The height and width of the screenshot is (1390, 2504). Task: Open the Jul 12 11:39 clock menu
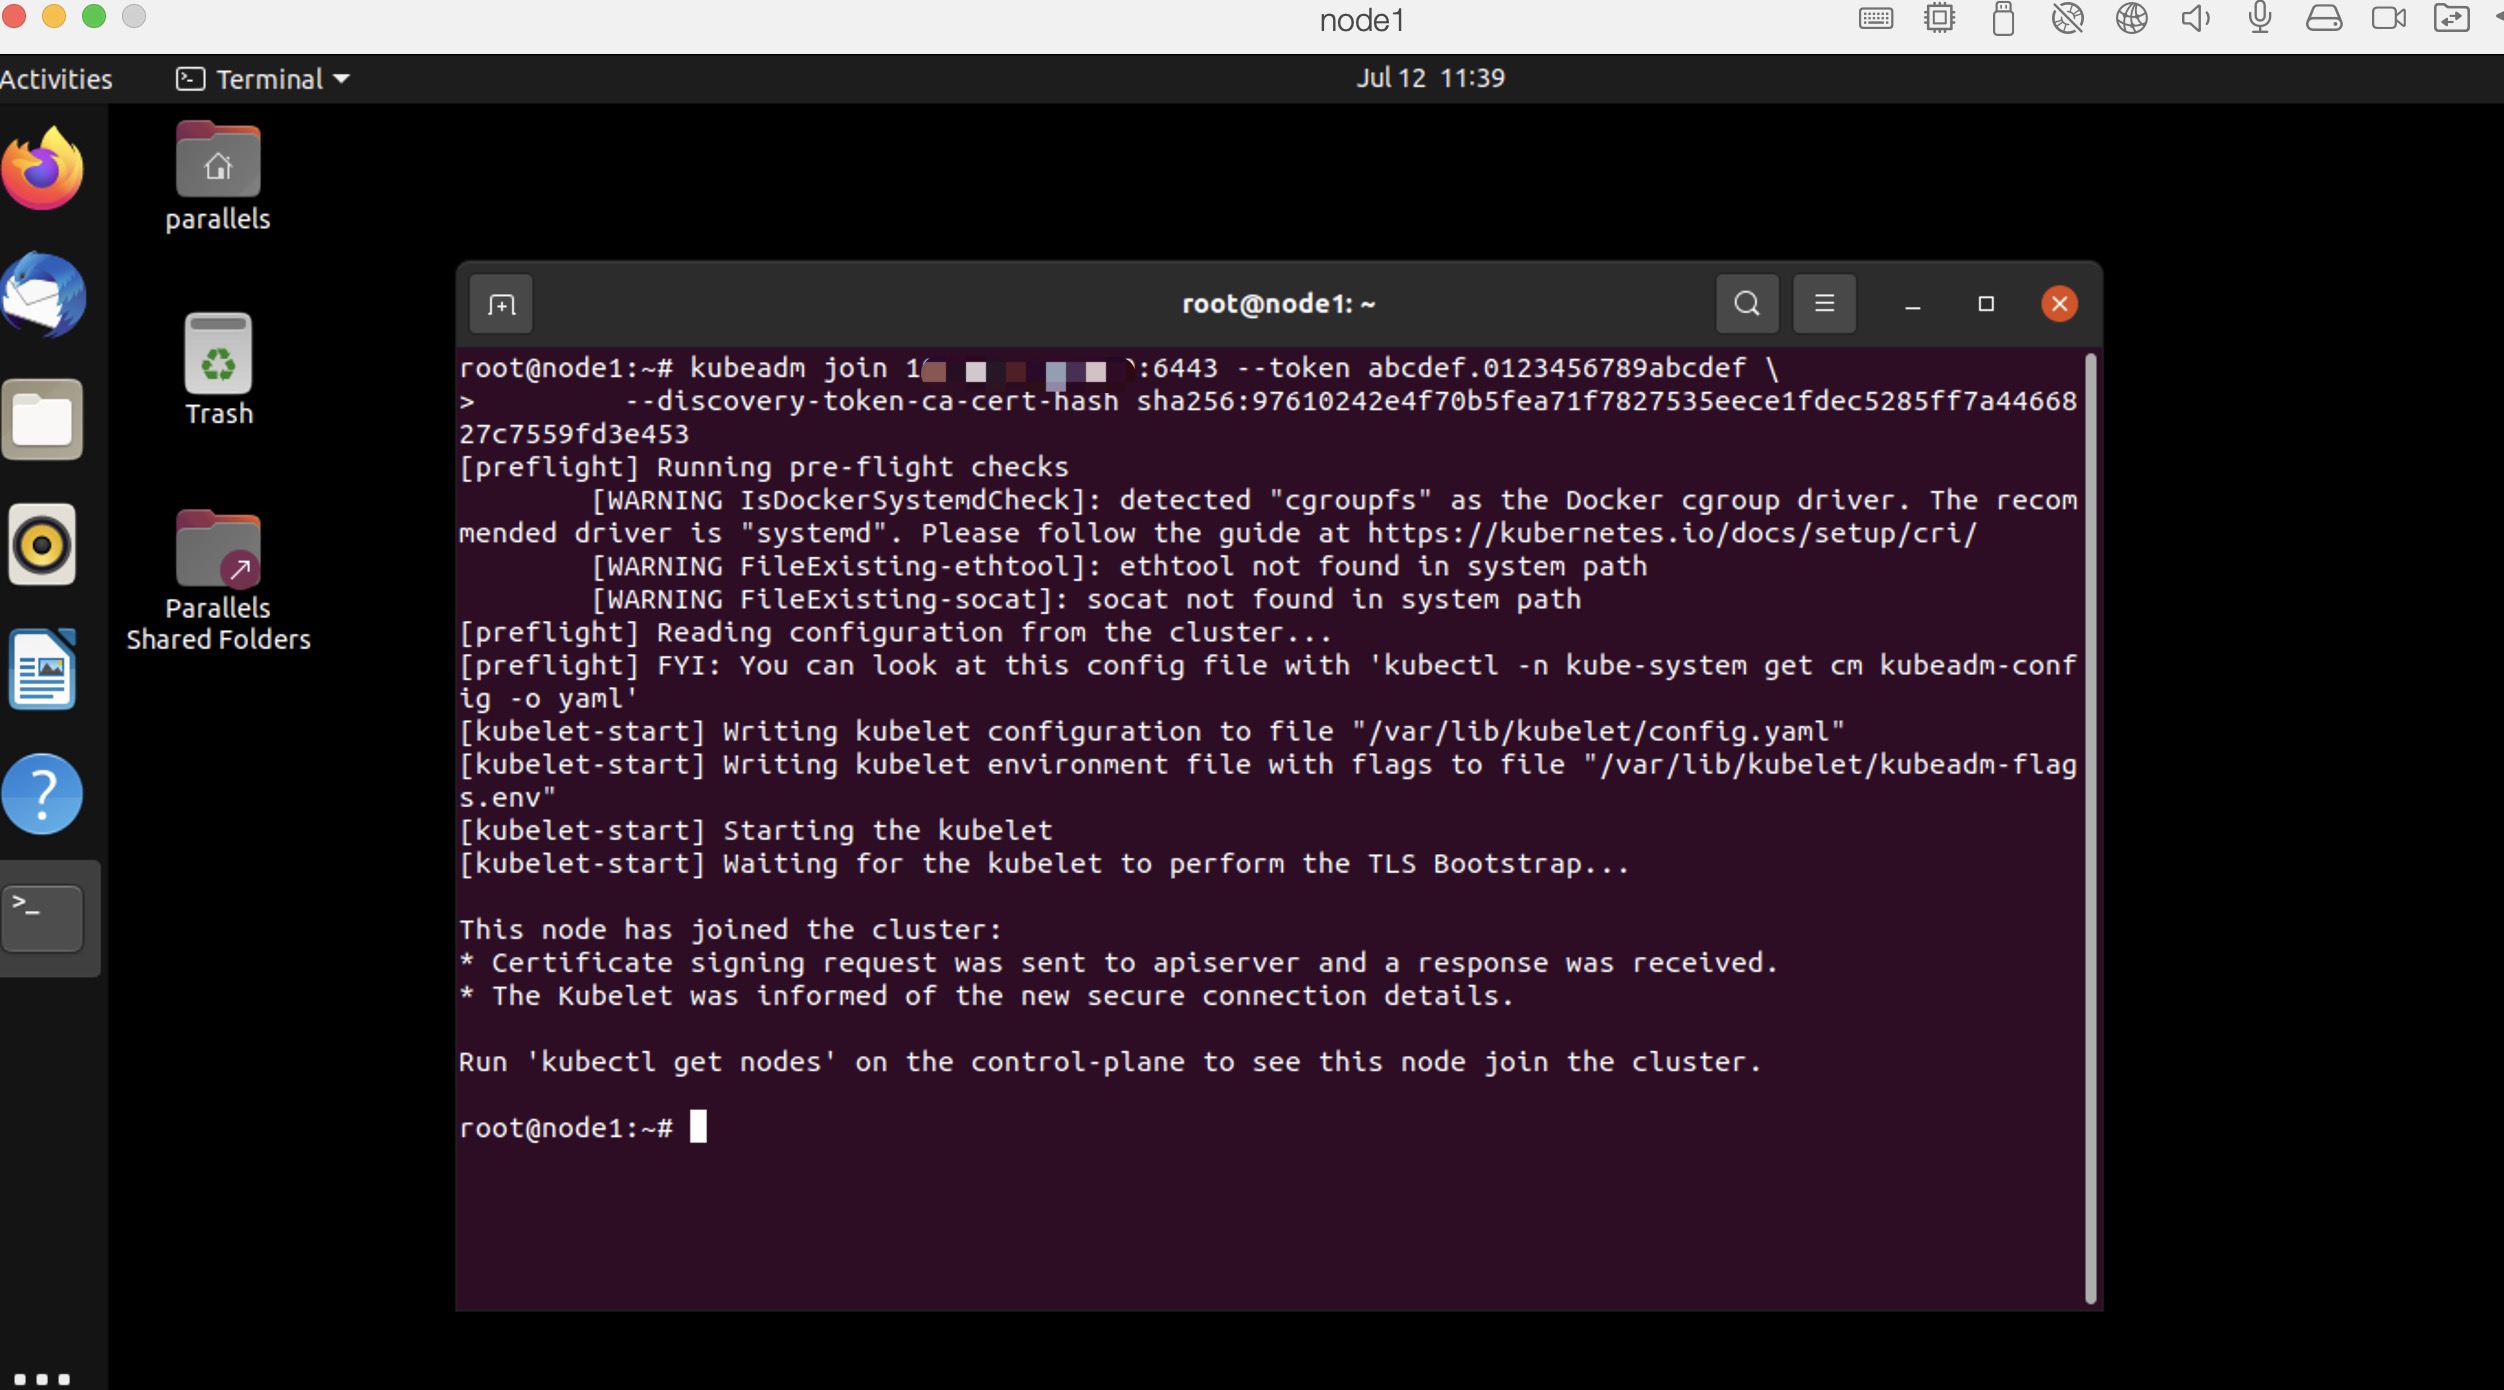1430,78
